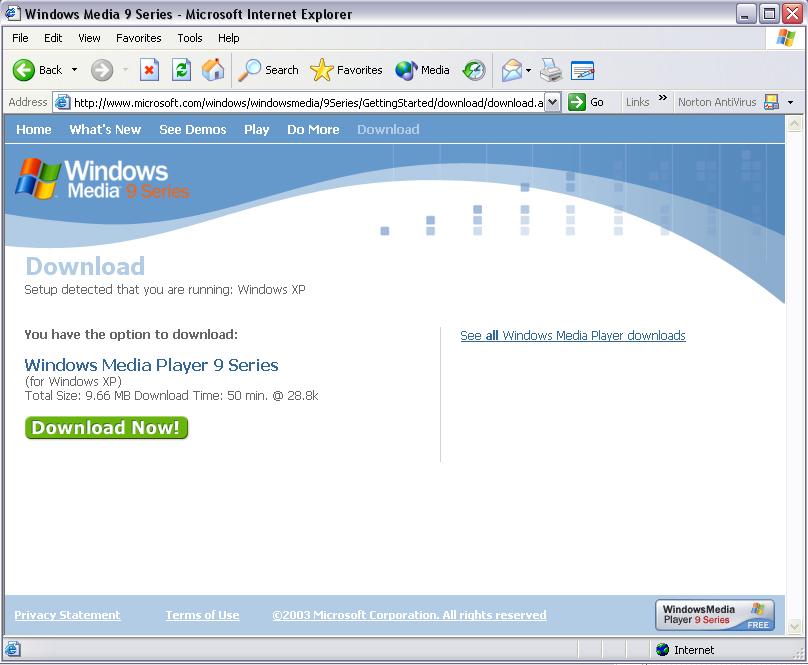Click the URL address field
This screenshot has height=665, width=808.
308,103
